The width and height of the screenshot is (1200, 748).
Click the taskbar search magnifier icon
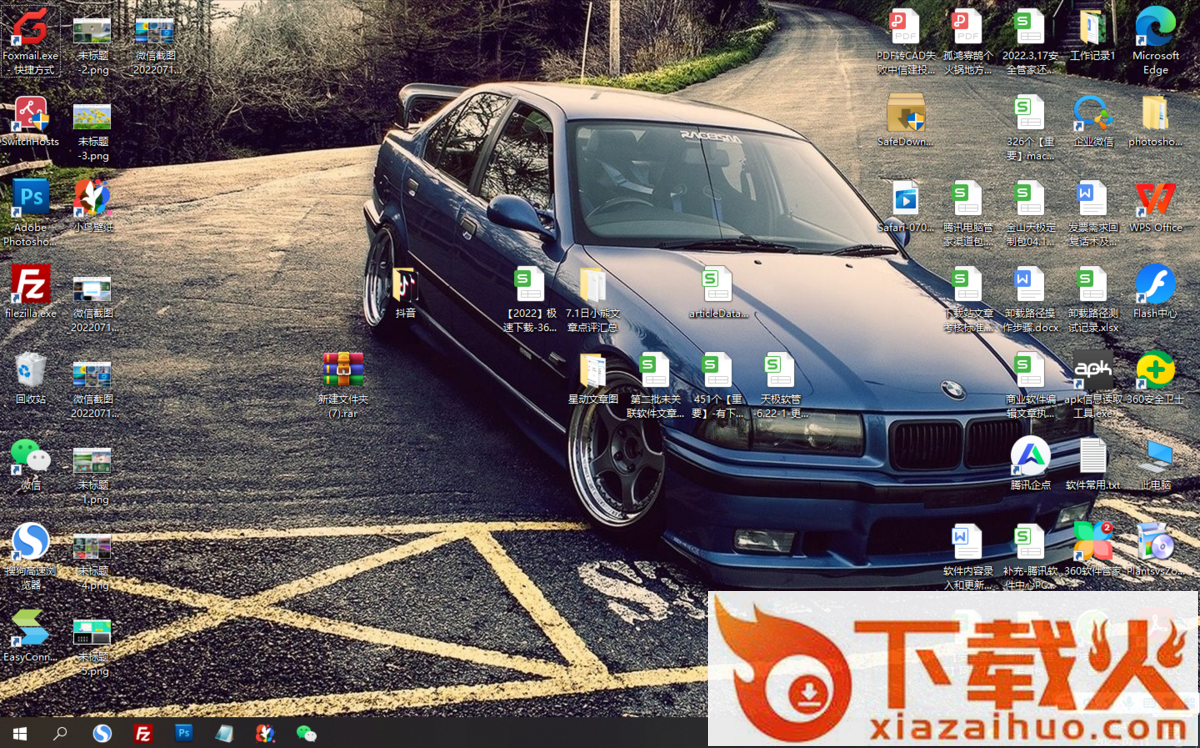(60, 733)
